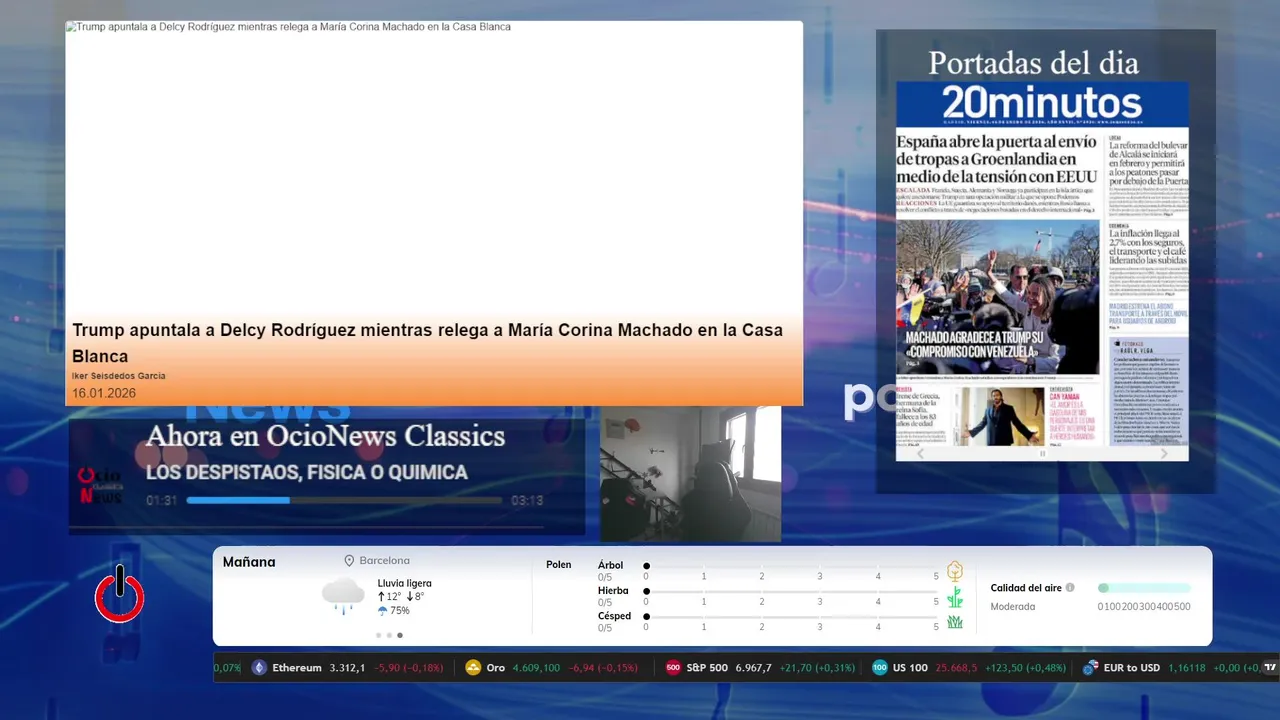Click the S&P 500 value 6.967,7
The width and height of the screenshot is (1280, 720).
pos(754,668)
